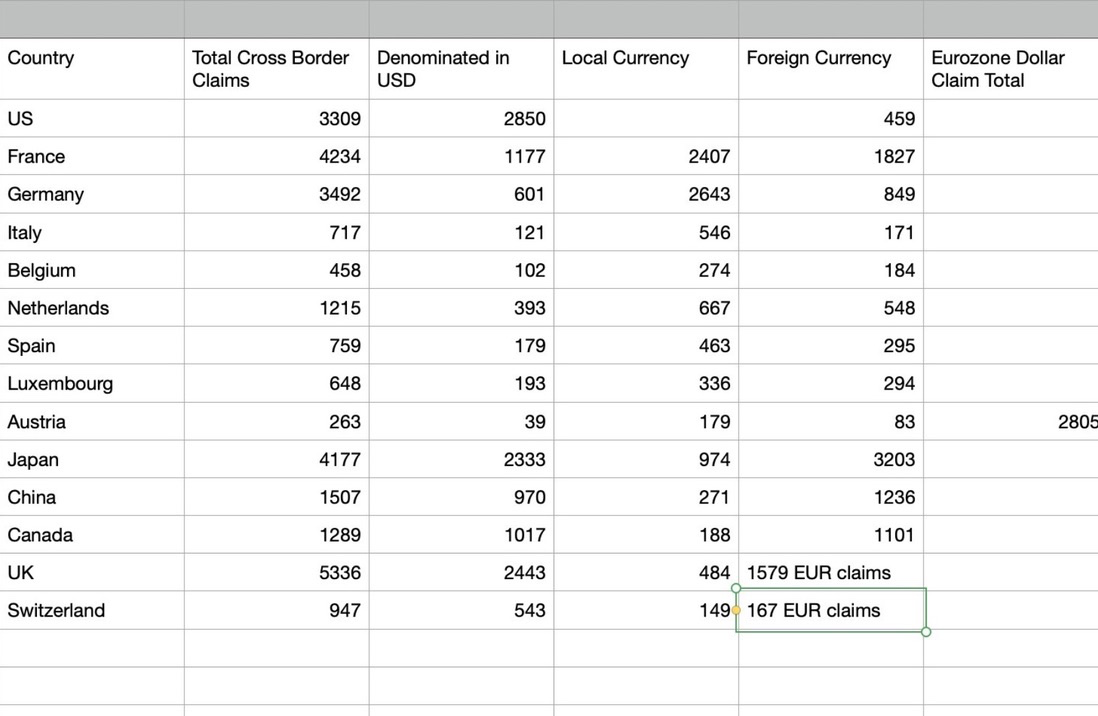
Task: Click the yellow fill handle on selected cell
Action: tap(736, 610)
